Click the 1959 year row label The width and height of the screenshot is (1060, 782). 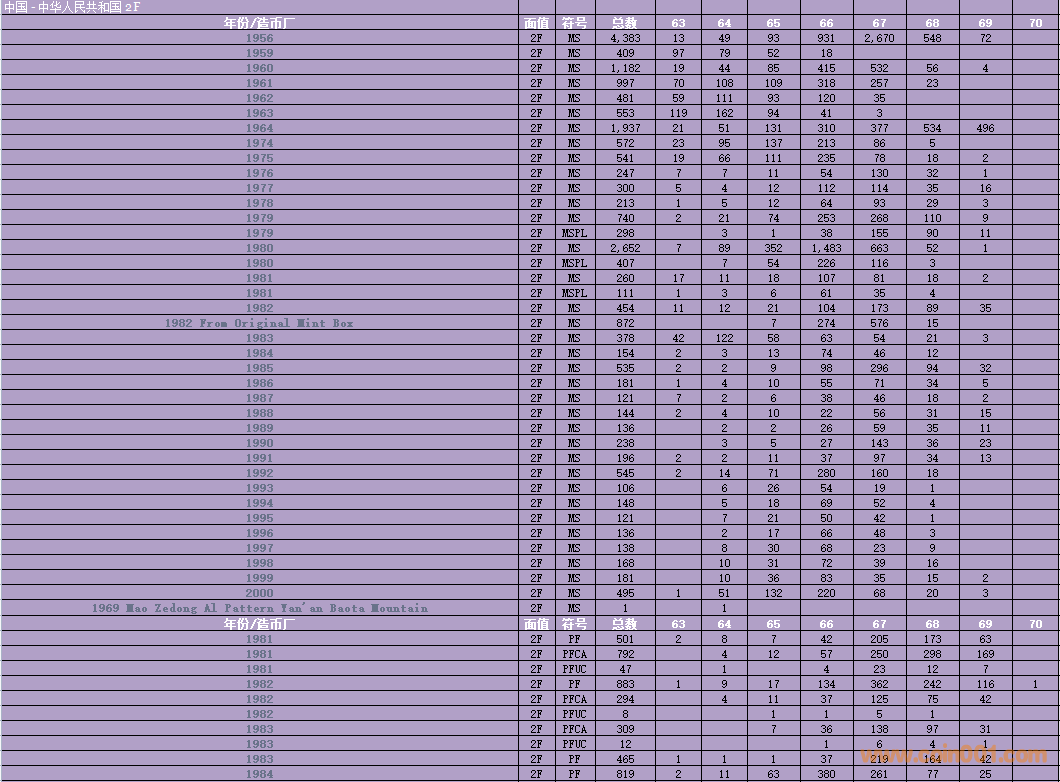pos(259,53)
